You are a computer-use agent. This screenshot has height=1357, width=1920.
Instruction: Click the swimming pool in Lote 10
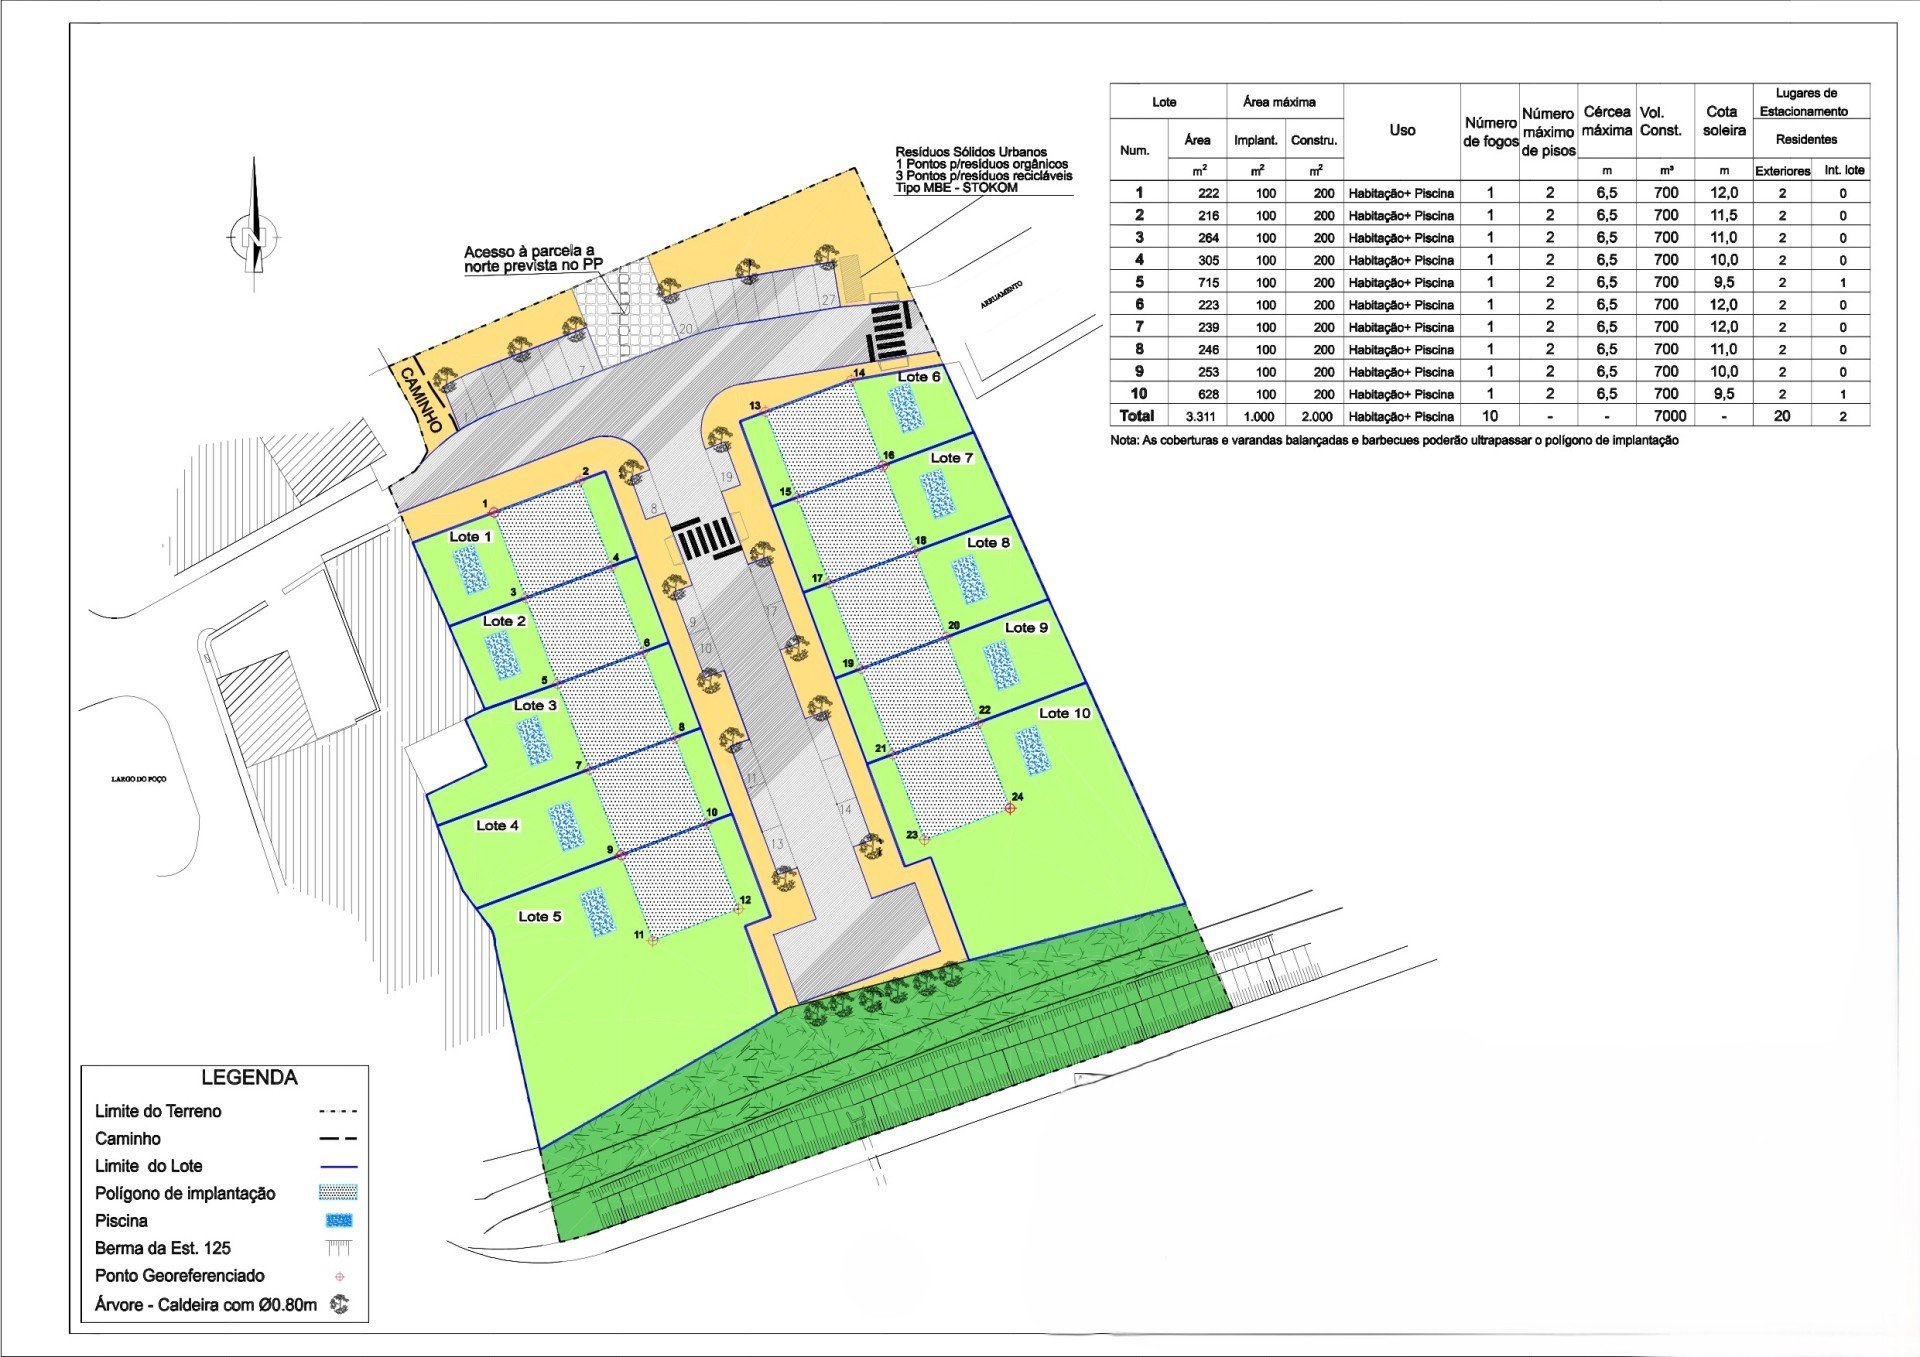pyautogui.click(x=1033, y=750)
